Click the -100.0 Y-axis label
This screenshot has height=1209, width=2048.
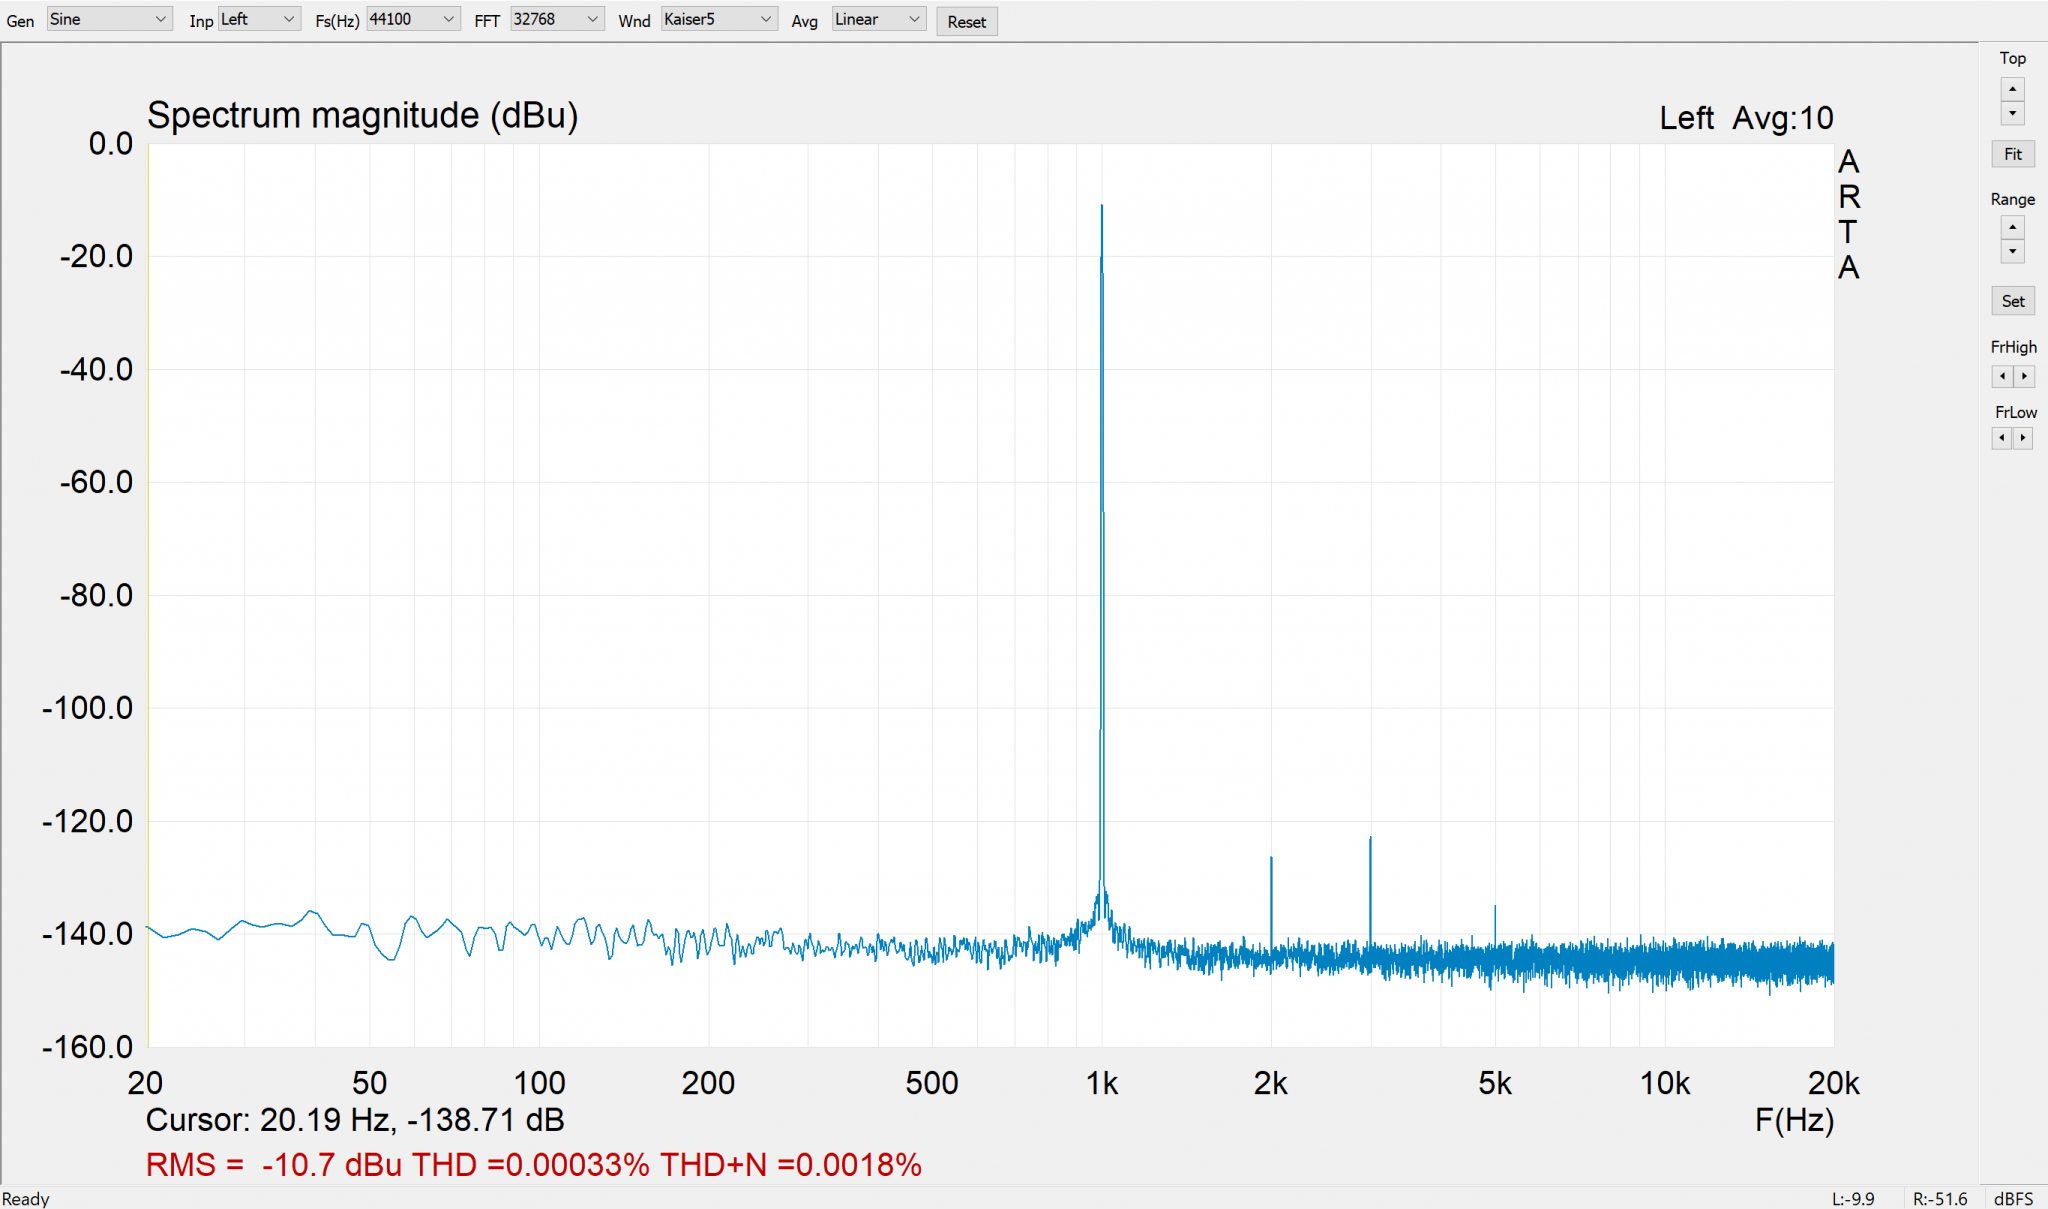87,708
